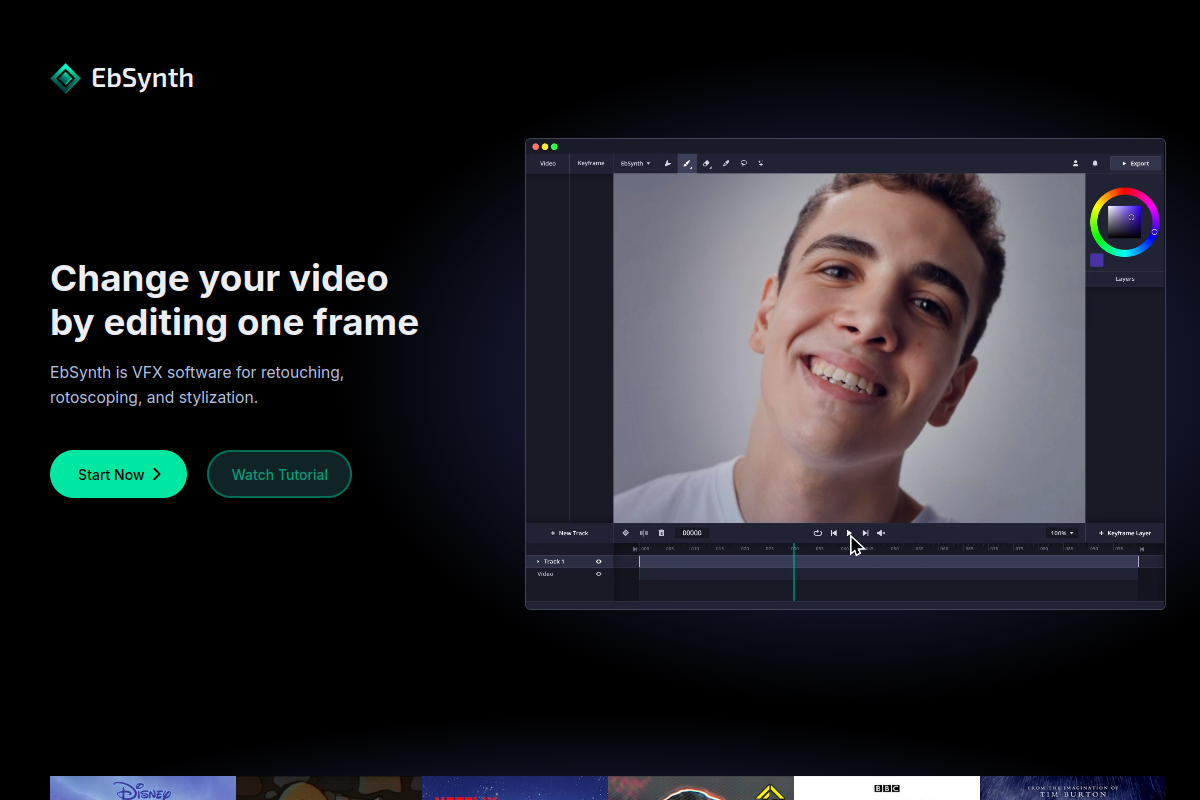This screenshot has width=1200, height=800.
Task: Click the Start Now button
Action: coord(118,474)
